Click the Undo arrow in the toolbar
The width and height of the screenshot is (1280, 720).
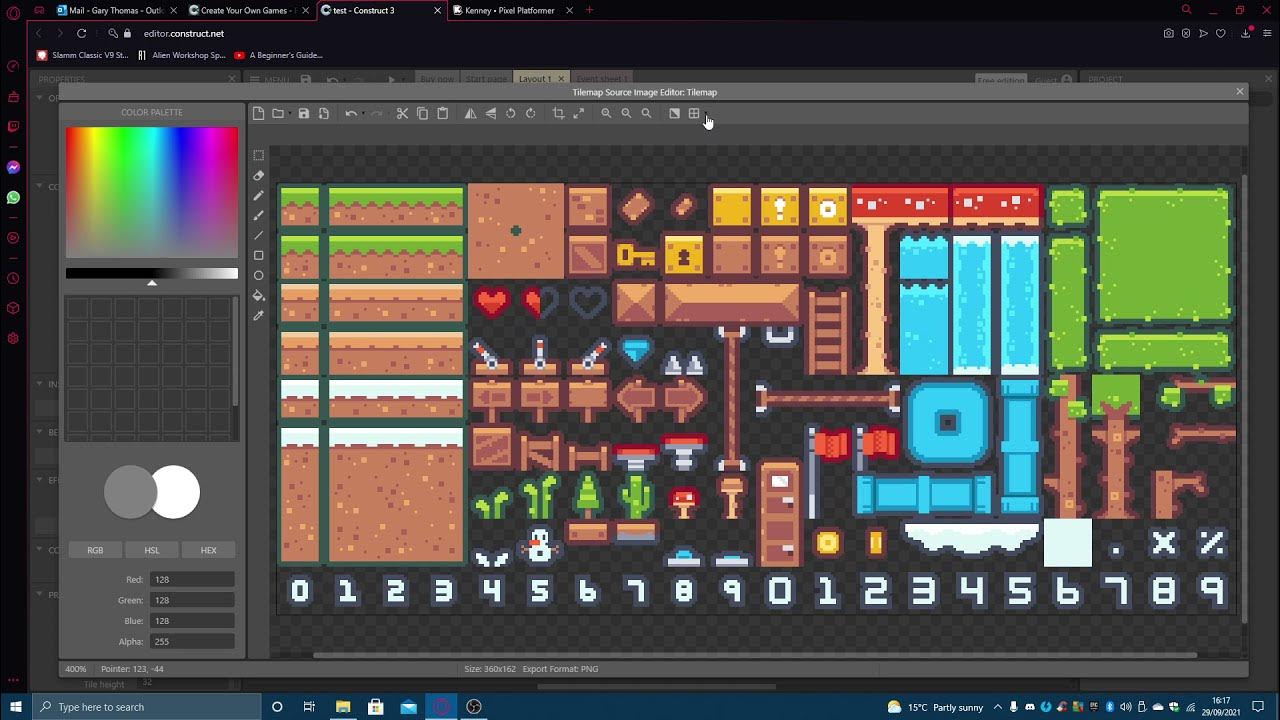(351, 114)
